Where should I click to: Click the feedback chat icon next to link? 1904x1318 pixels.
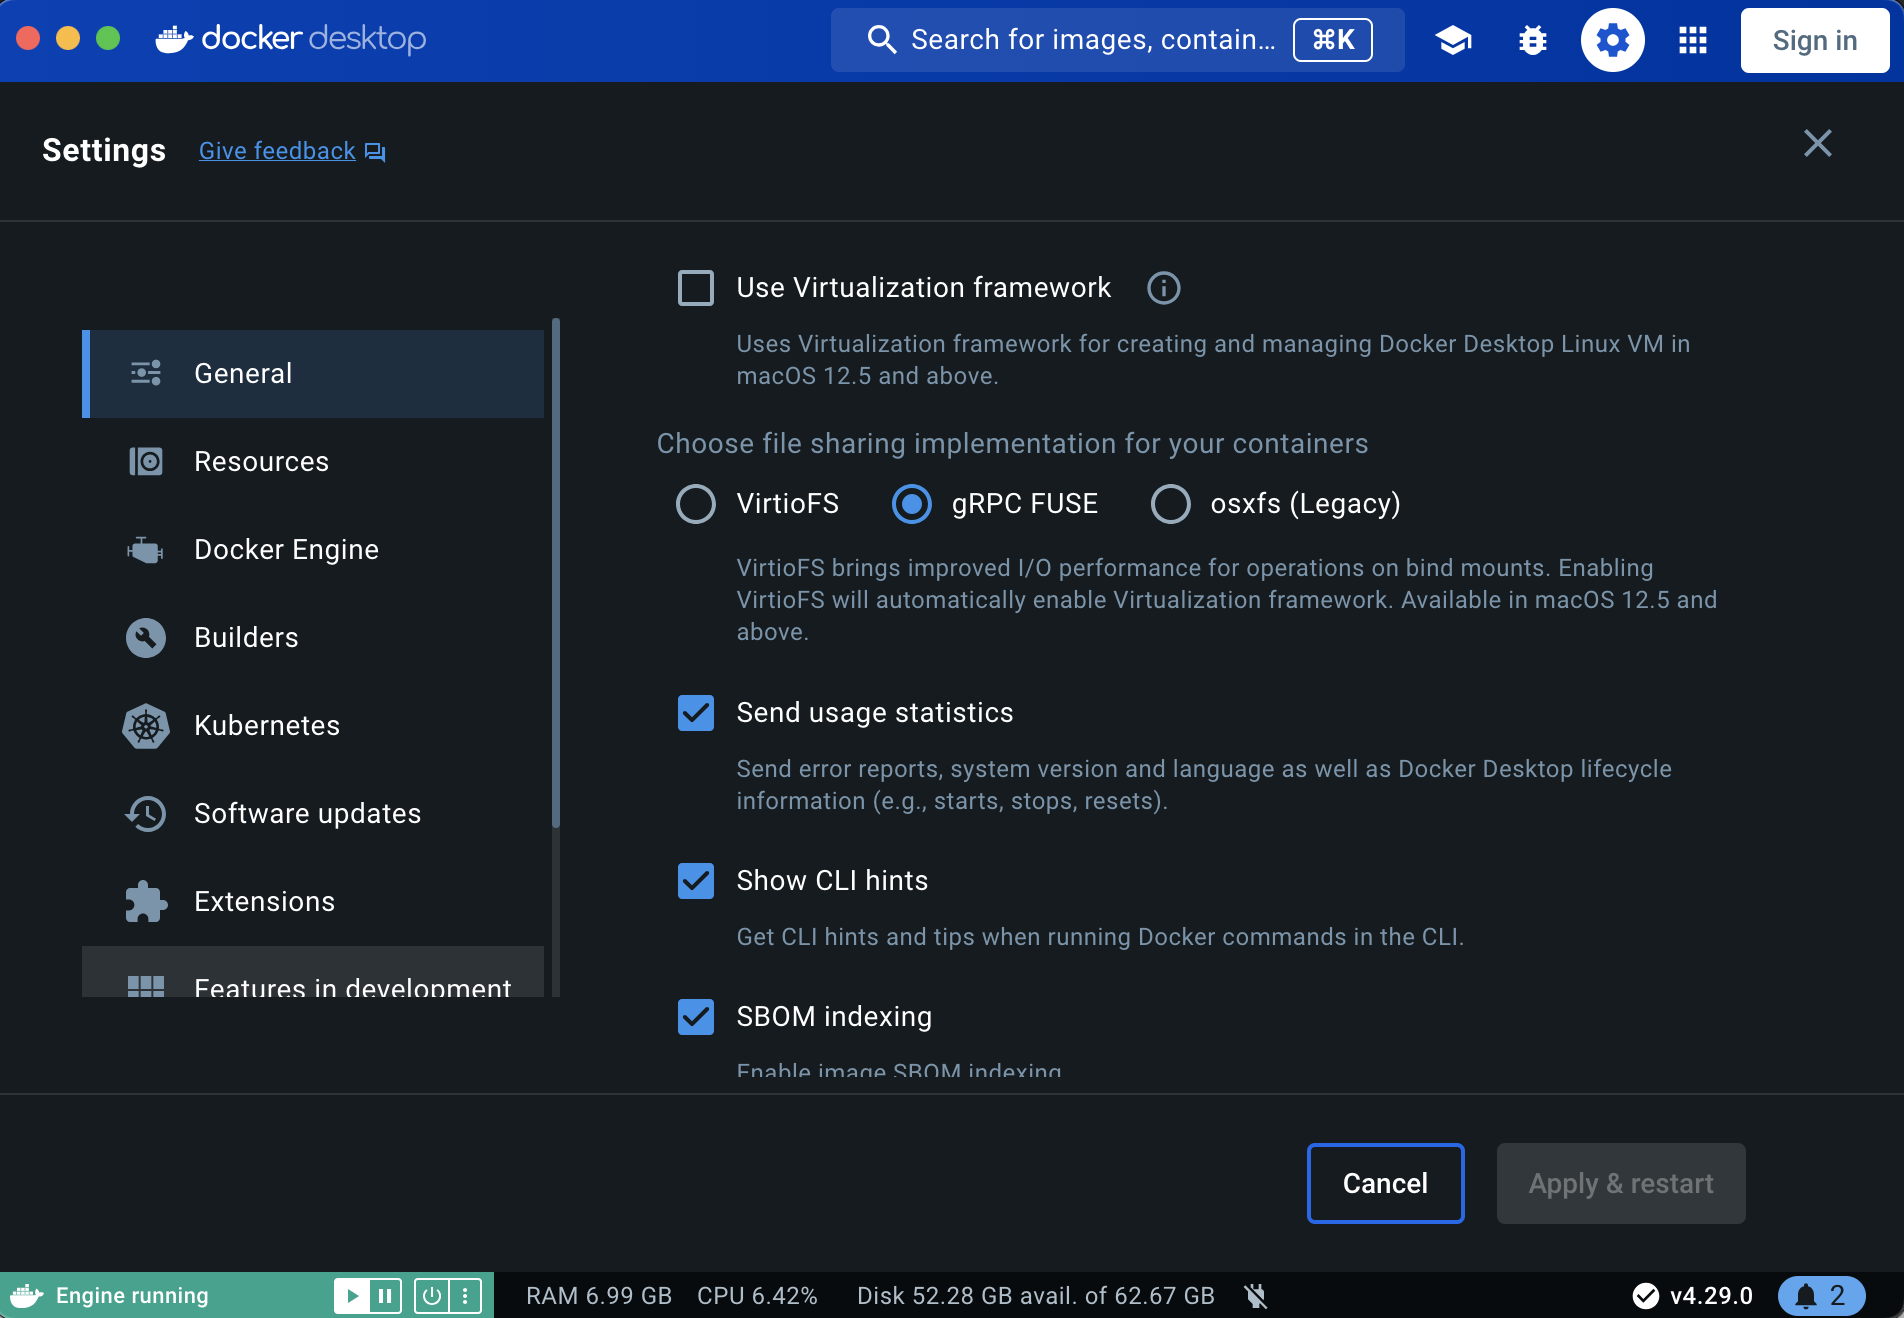(x=375, y=152)
